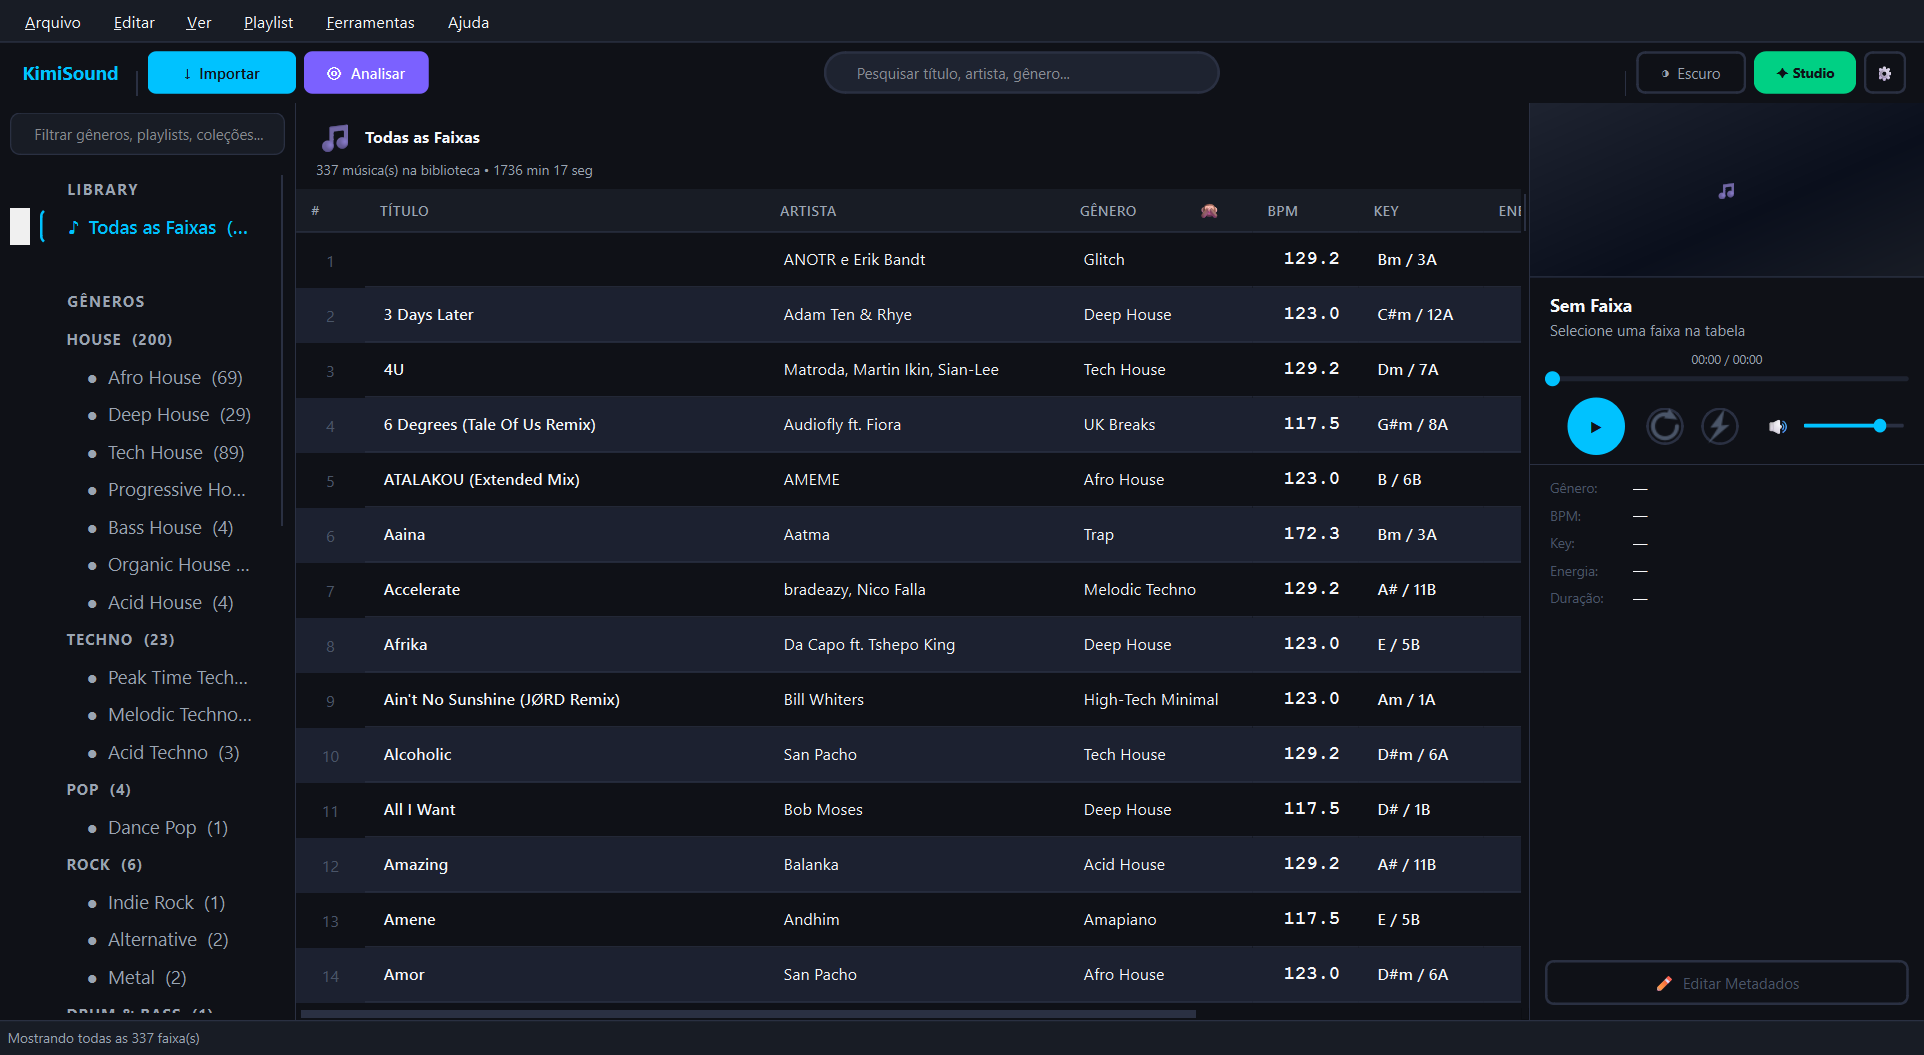Click the icon column header beside GÊNERO
The image size is (1924, 1055).
point(1209,211)
